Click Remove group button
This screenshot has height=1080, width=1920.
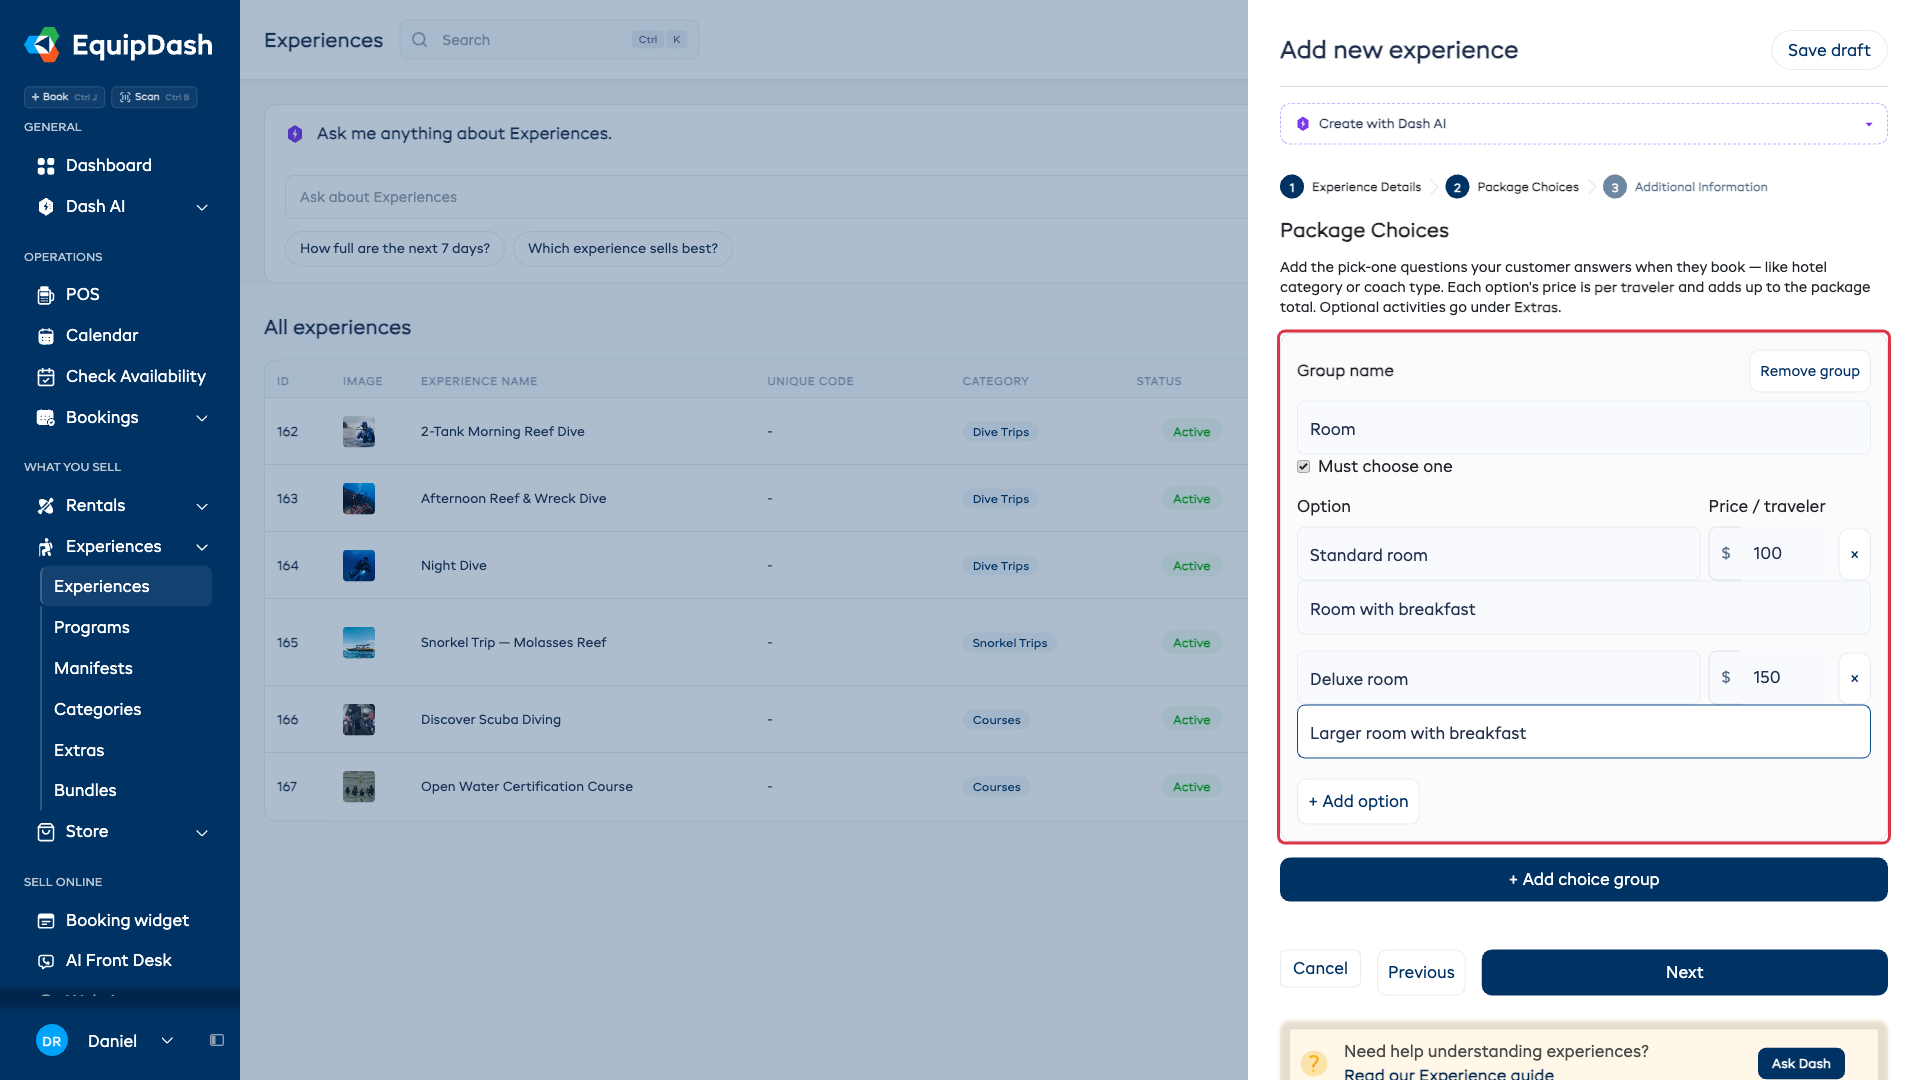[x=1809, y=371]
